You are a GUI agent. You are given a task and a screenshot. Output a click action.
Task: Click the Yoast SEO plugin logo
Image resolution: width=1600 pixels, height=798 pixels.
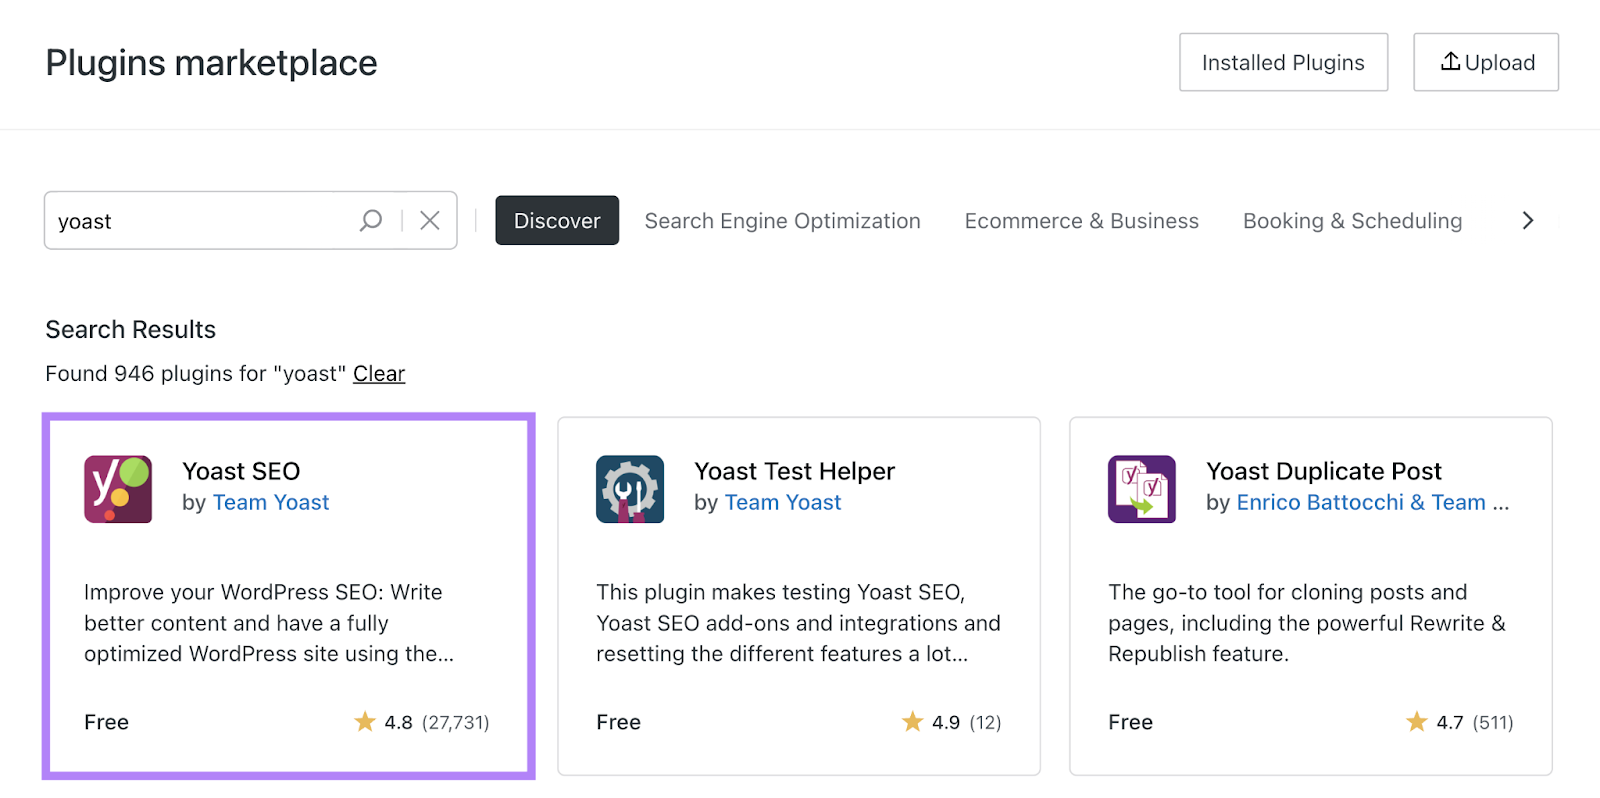coord(118,489)
